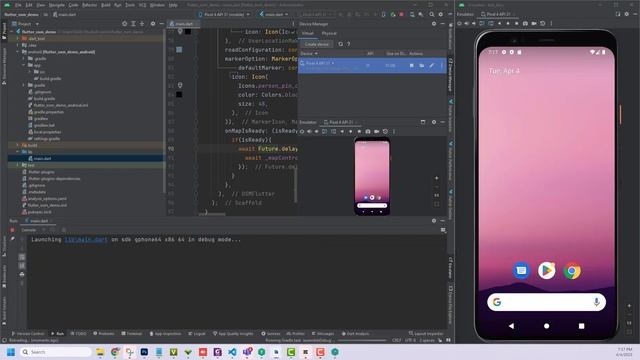The height and width of the screenshot is (360, 640).
Task: Open IDE settings gear in main toolbar
Action: coord(441,14)
